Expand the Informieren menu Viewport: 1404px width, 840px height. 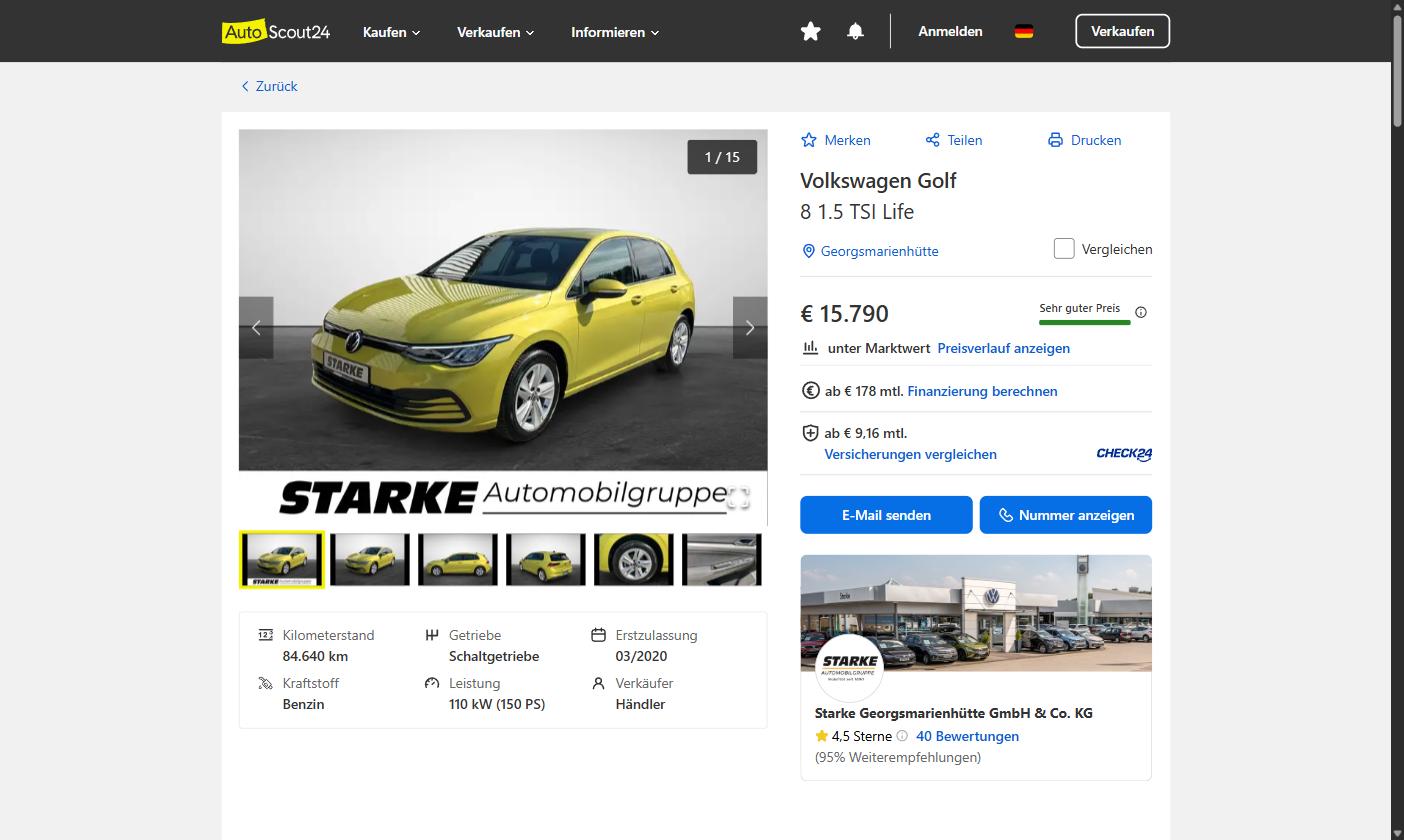pos(615,32)
